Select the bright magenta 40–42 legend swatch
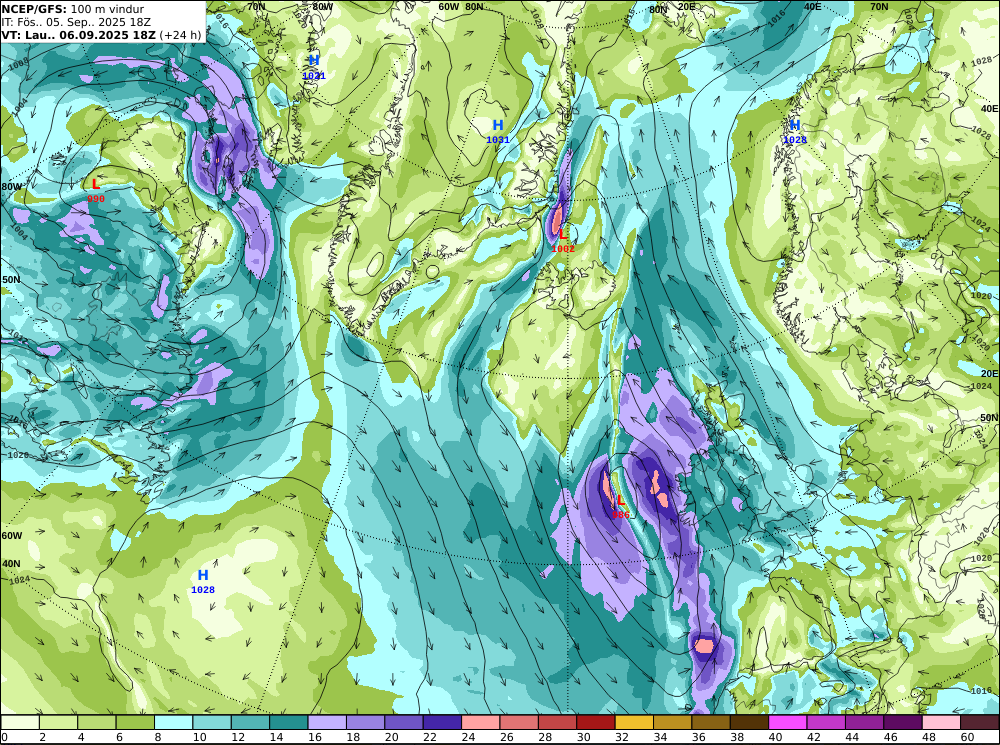Image resolution: width=1000 pixels, height=745 pixels. point(788,722)
